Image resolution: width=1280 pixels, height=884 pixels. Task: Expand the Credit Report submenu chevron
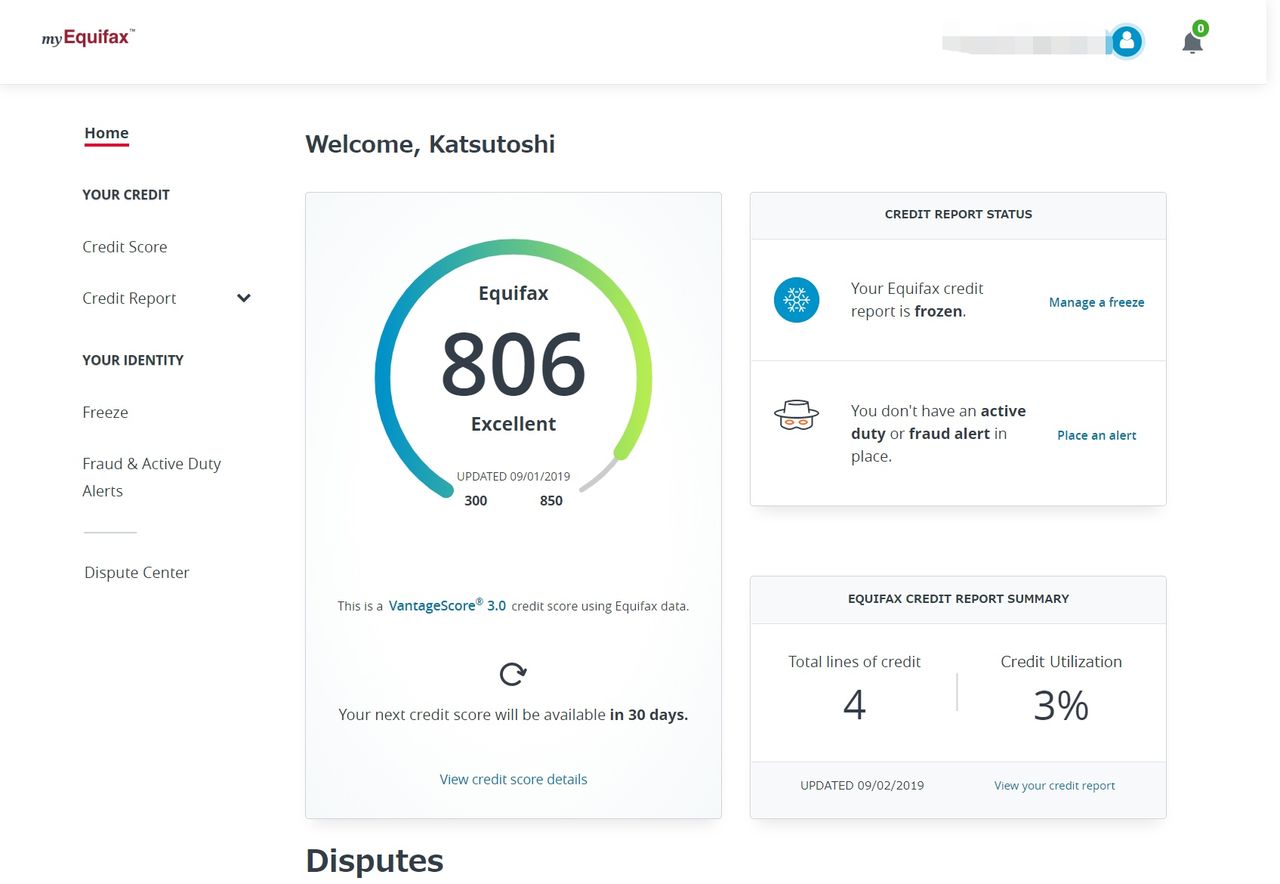(244, 298)
